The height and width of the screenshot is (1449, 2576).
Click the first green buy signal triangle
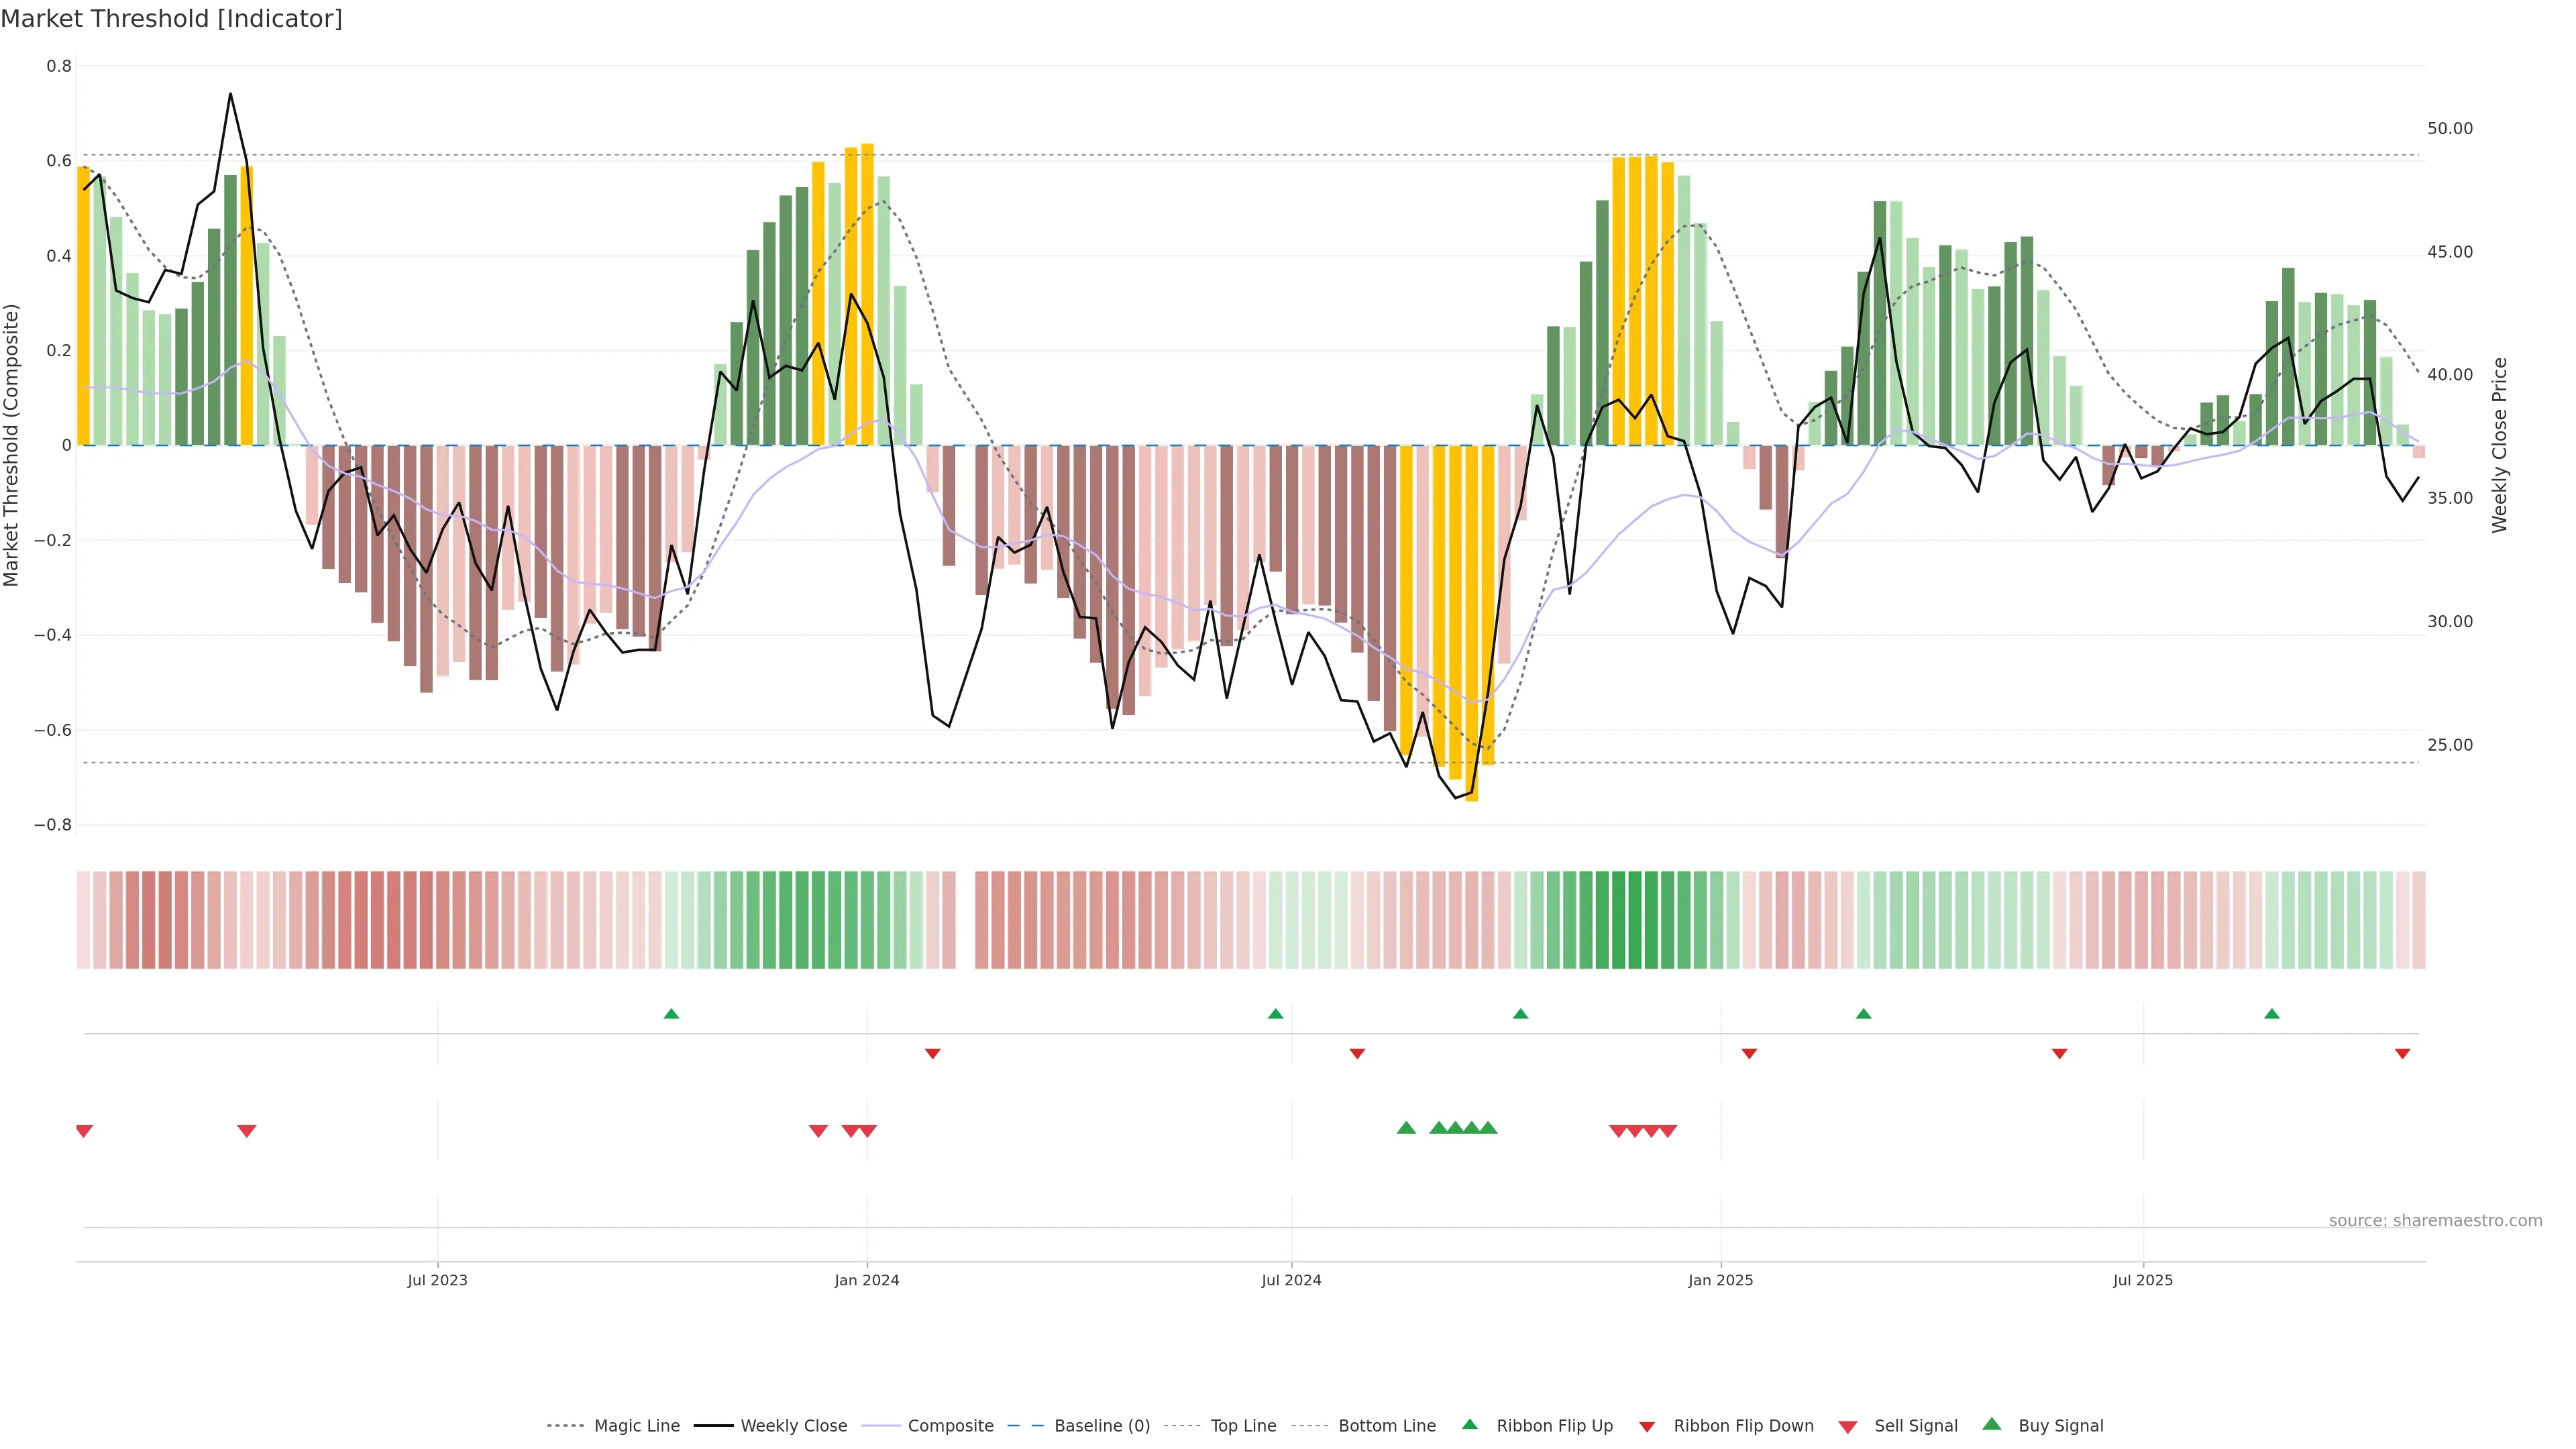point(1406,1128)
